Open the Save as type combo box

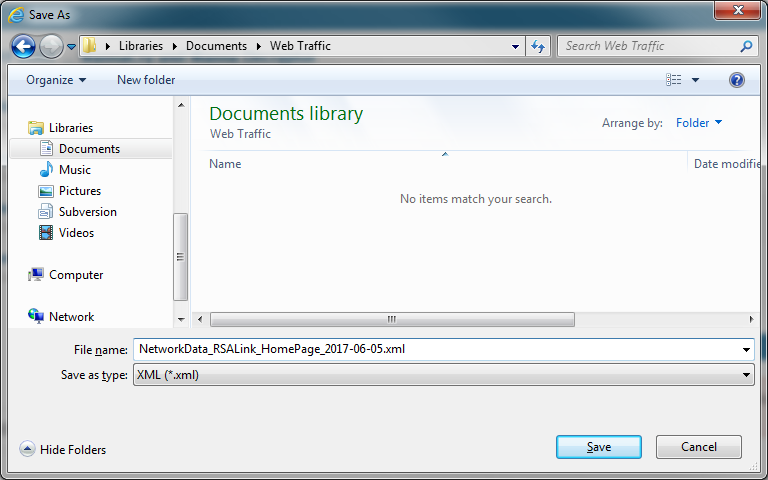tap(443, 375)
